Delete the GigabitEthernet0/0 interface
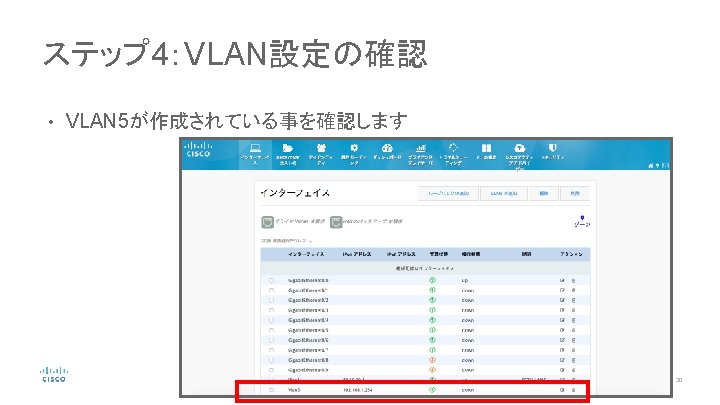720x405 pixels. tap(573, 280)
